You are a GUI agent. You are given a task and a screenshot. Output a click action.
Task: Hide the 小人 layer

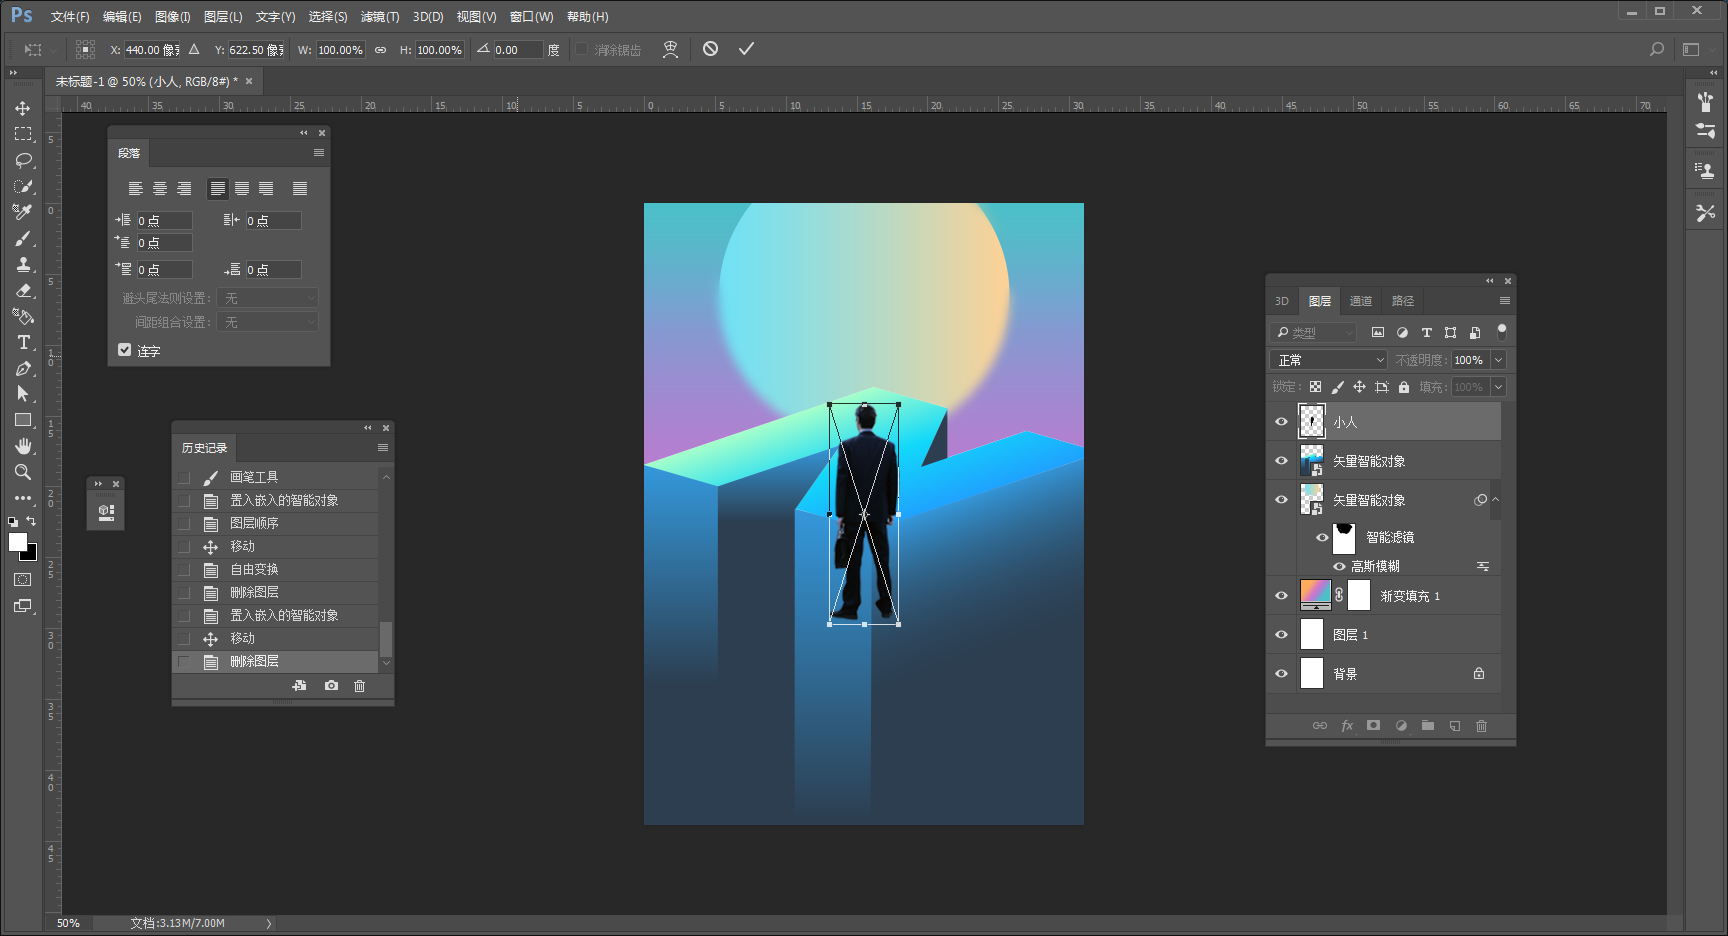(1281, 422)
